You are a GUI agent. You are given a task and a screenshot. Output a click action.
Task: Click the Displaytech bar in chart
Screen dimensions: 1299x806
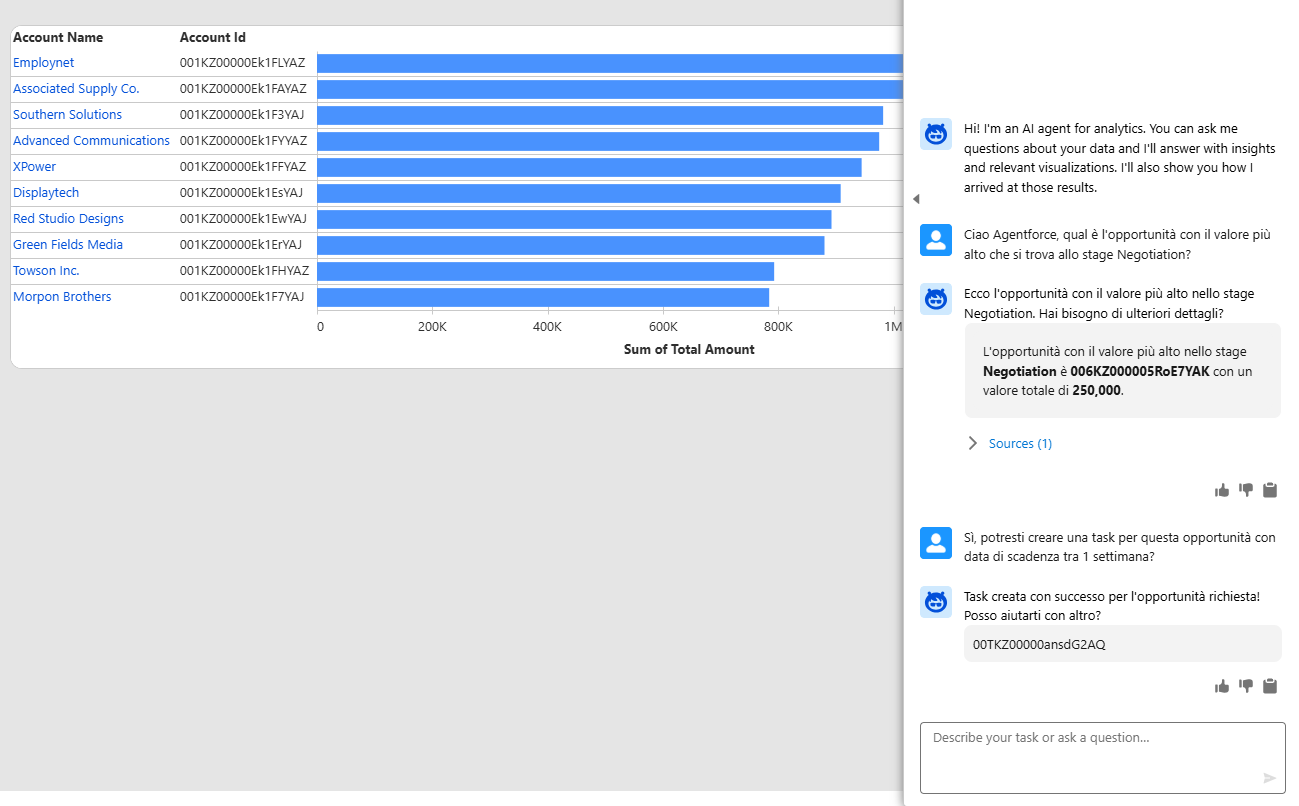[x=578, y=193]
